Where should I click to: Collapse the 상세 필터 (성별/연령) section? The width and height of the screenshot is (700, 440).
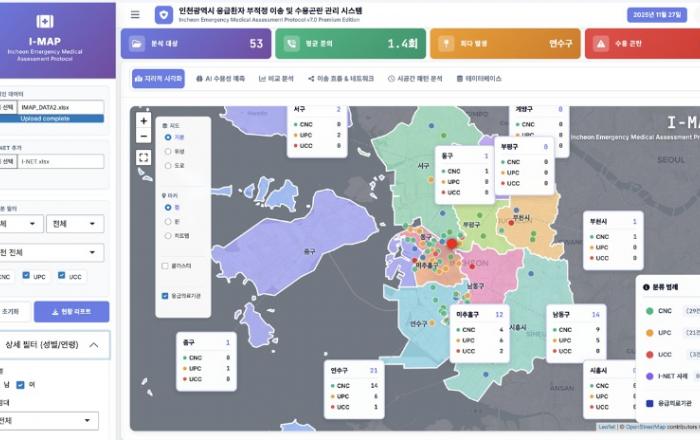[x=93, y=345]
